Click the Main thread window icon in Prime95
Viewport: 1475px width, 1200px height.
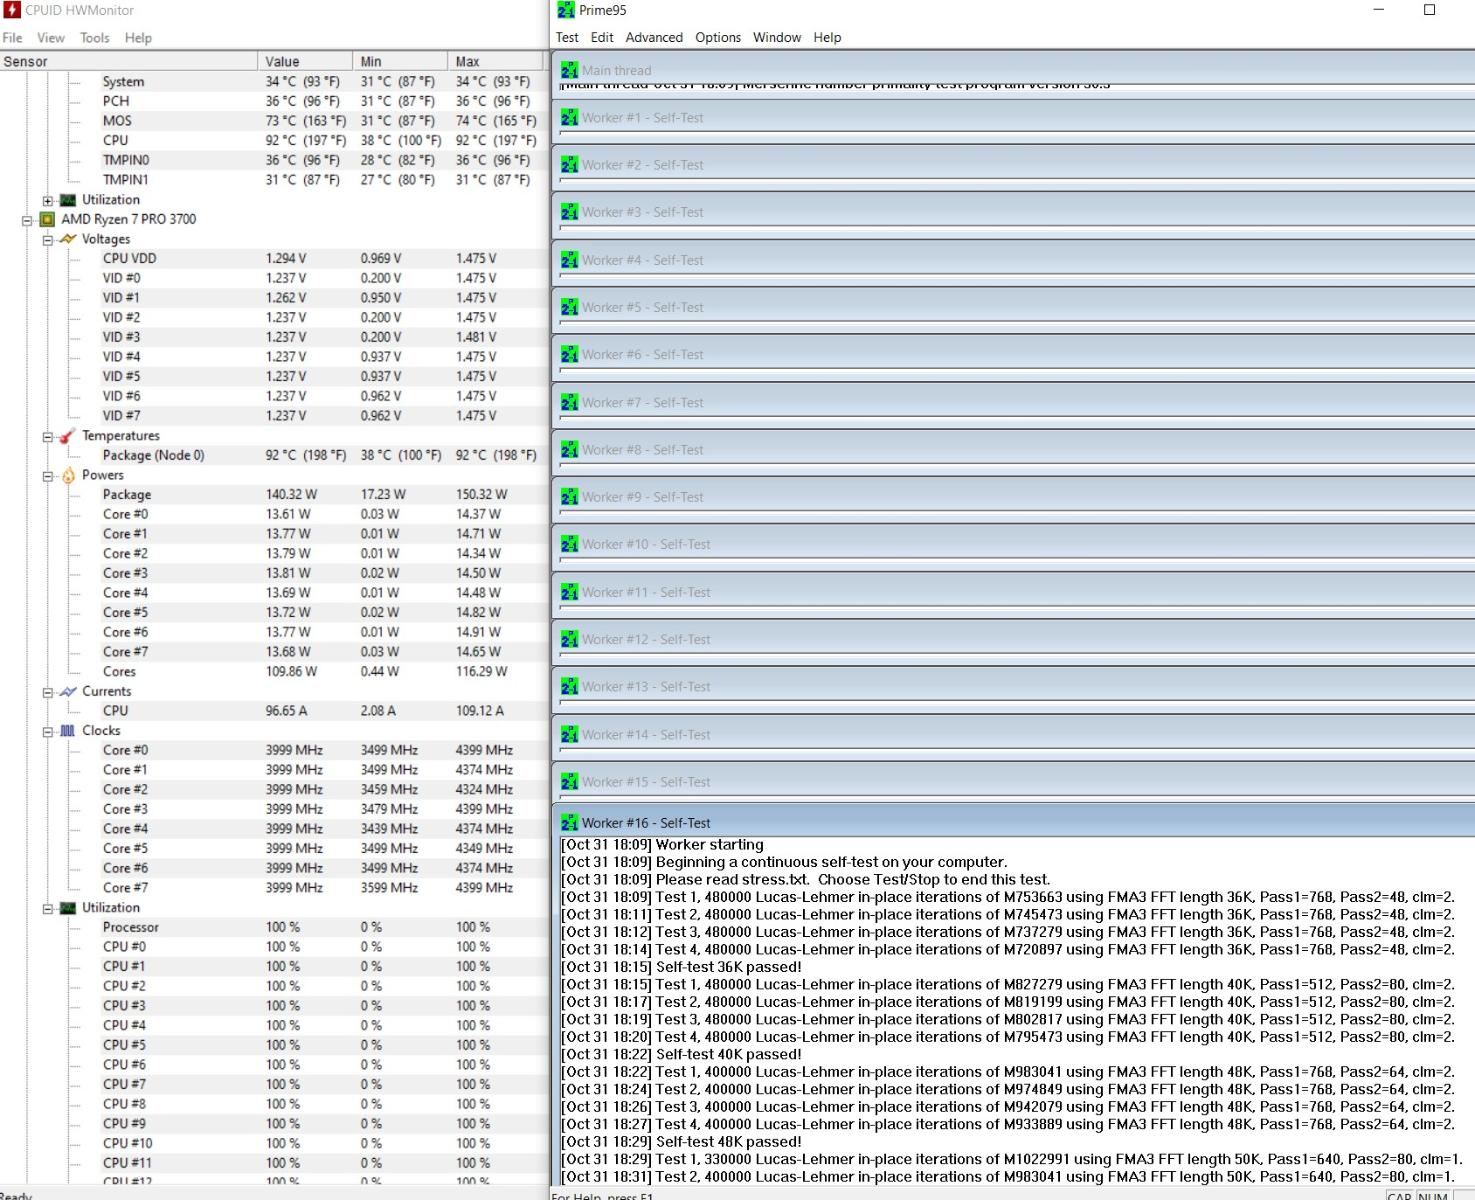point(569,70)
